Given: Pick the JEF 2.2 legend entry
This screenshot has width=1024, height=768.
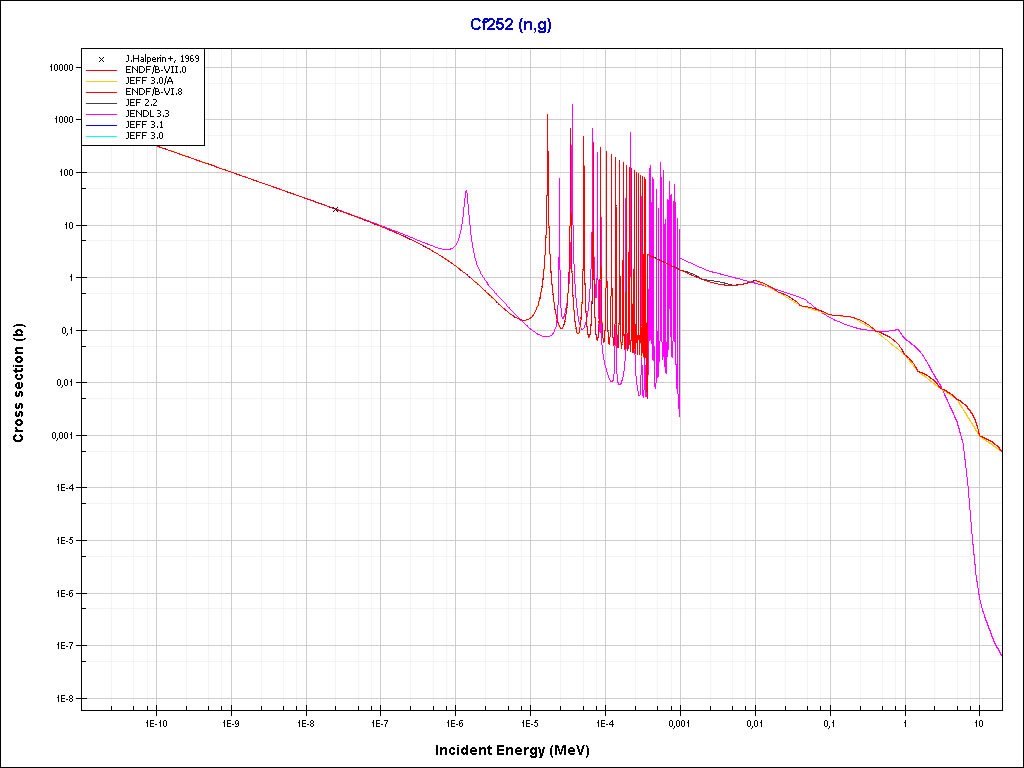Looking at the screenshot, I should [141, 103].
